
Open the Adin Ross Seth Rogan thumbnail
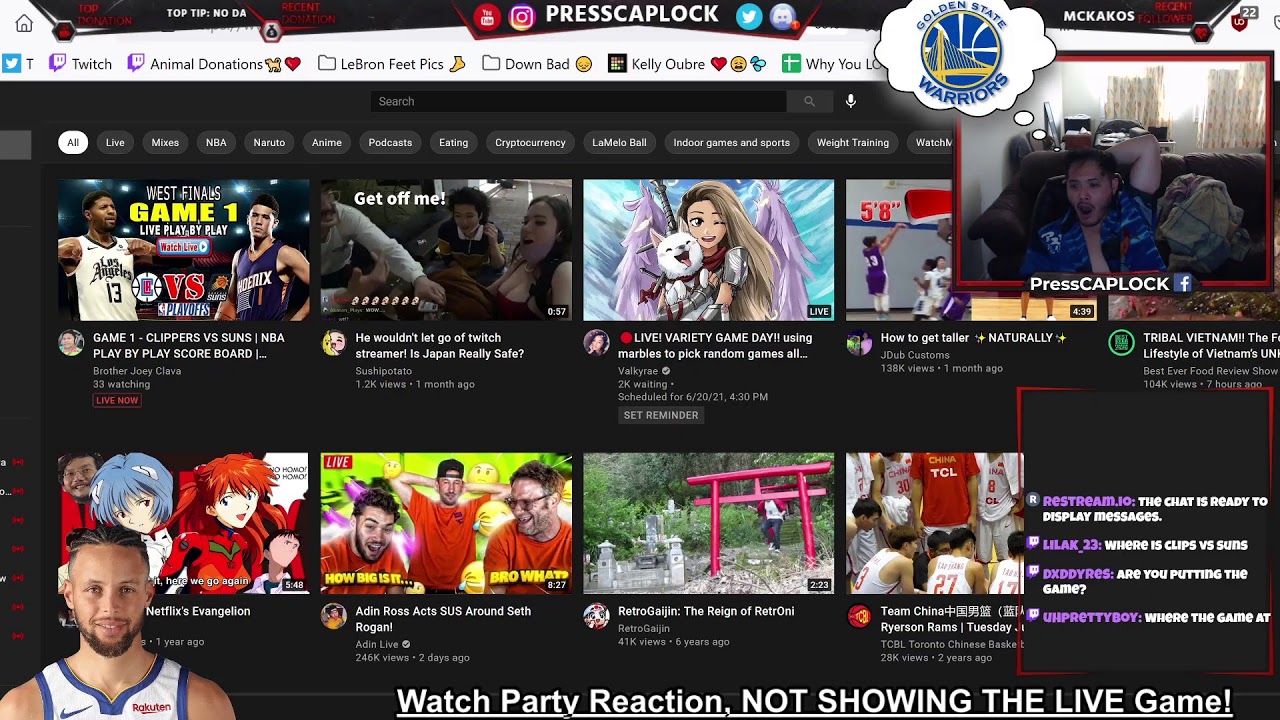pyautogui.click(x=446, y=523)
